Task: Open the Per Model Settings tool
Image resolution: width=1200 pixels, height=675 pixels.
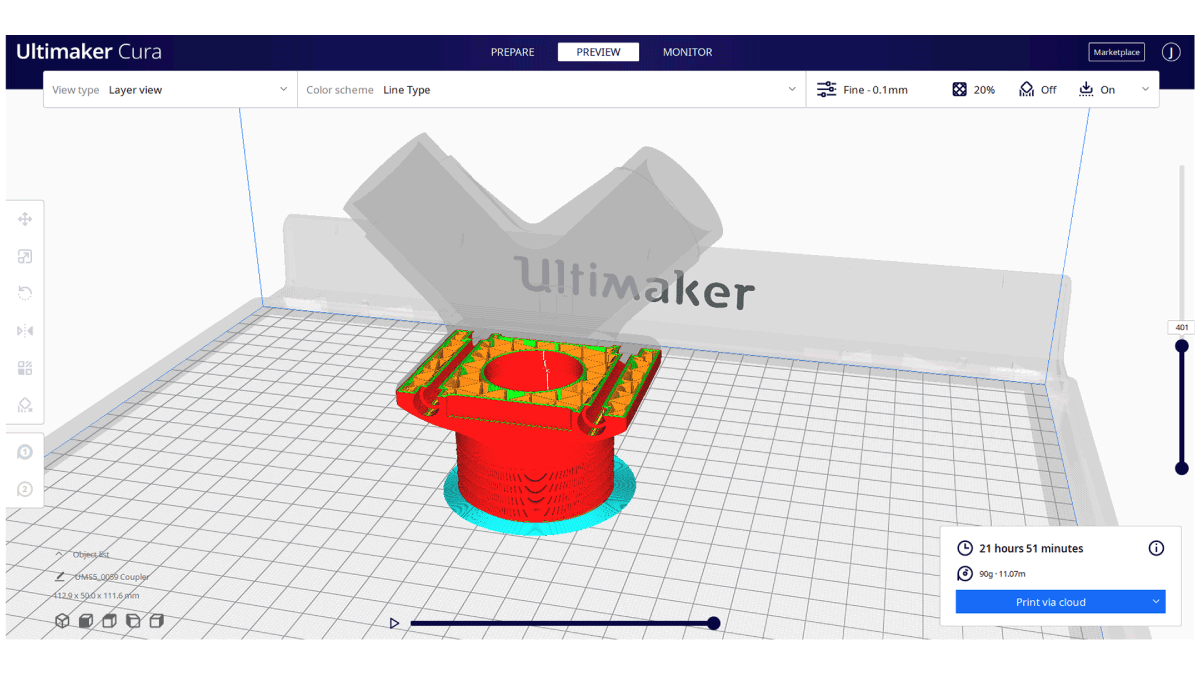Action: [25, 368]
